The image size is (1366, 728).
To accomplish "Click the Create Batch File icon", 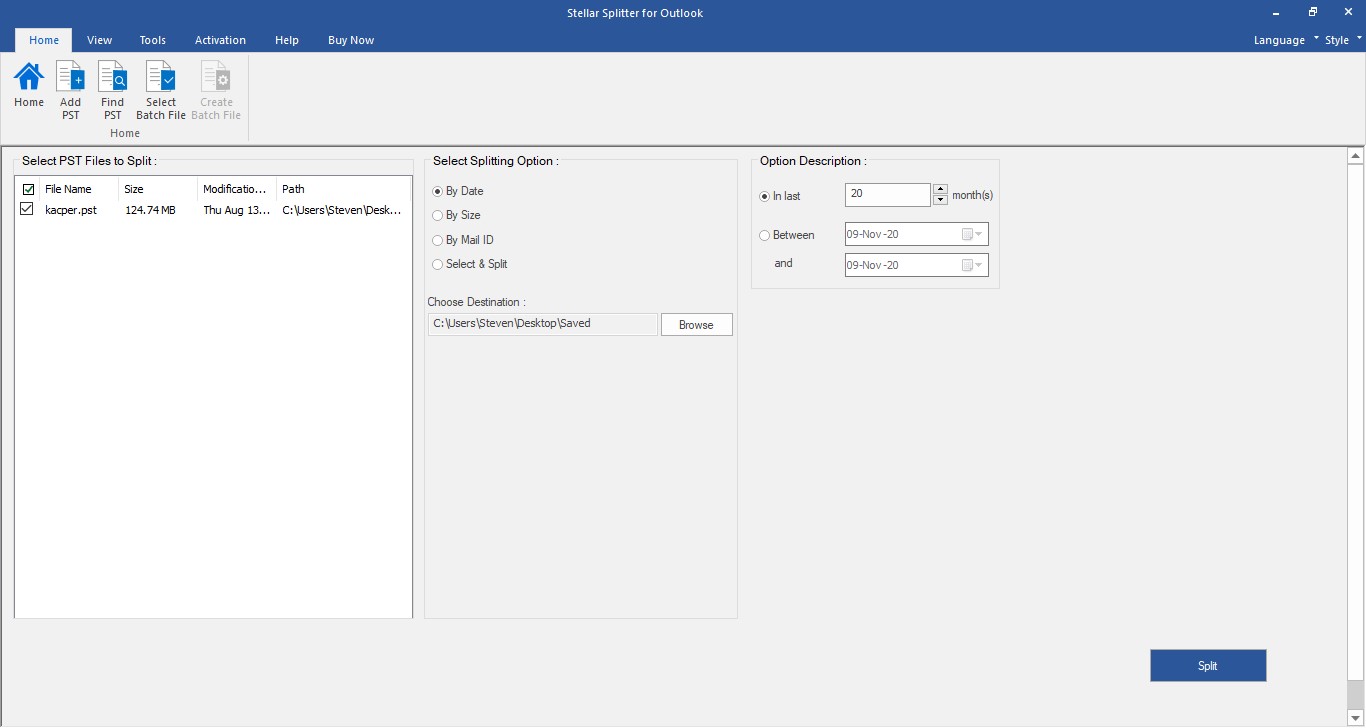I will (215, 85).
